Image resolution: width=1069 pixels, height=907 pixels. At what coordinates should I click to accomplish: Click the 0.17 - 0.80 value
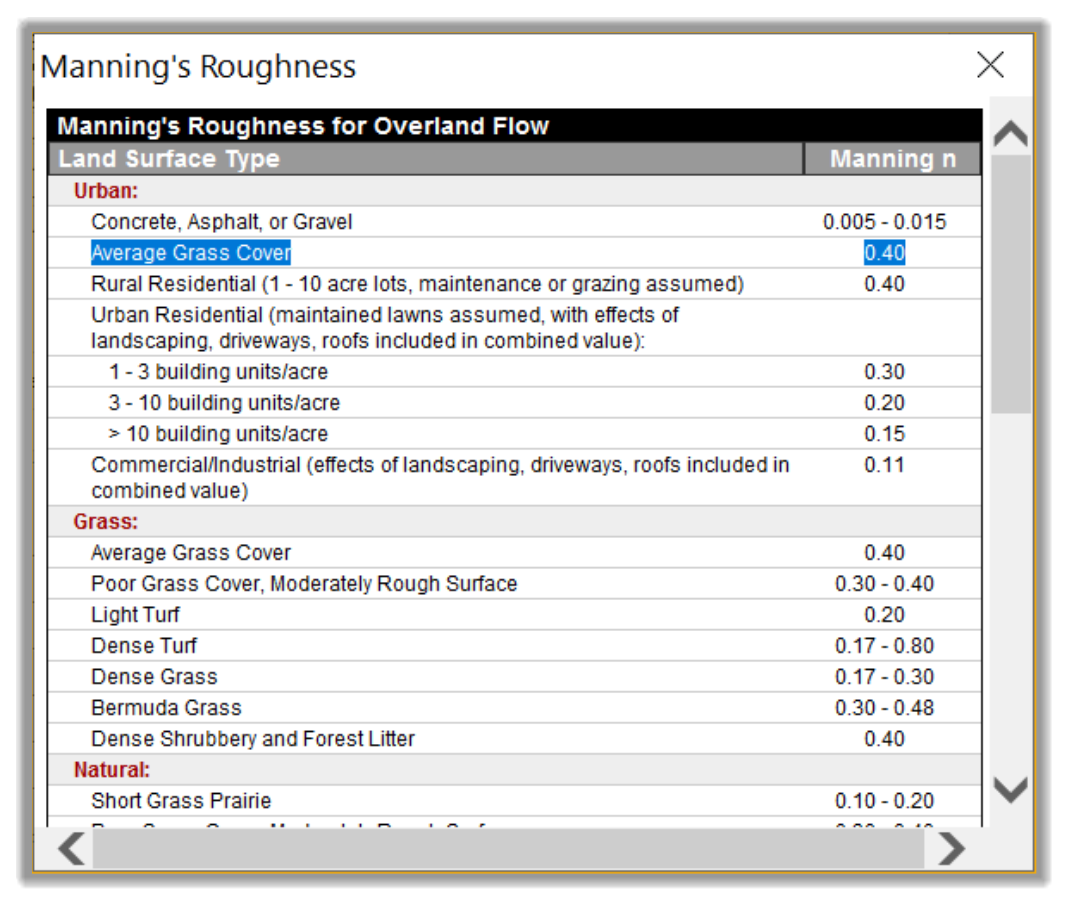[884, 646]
